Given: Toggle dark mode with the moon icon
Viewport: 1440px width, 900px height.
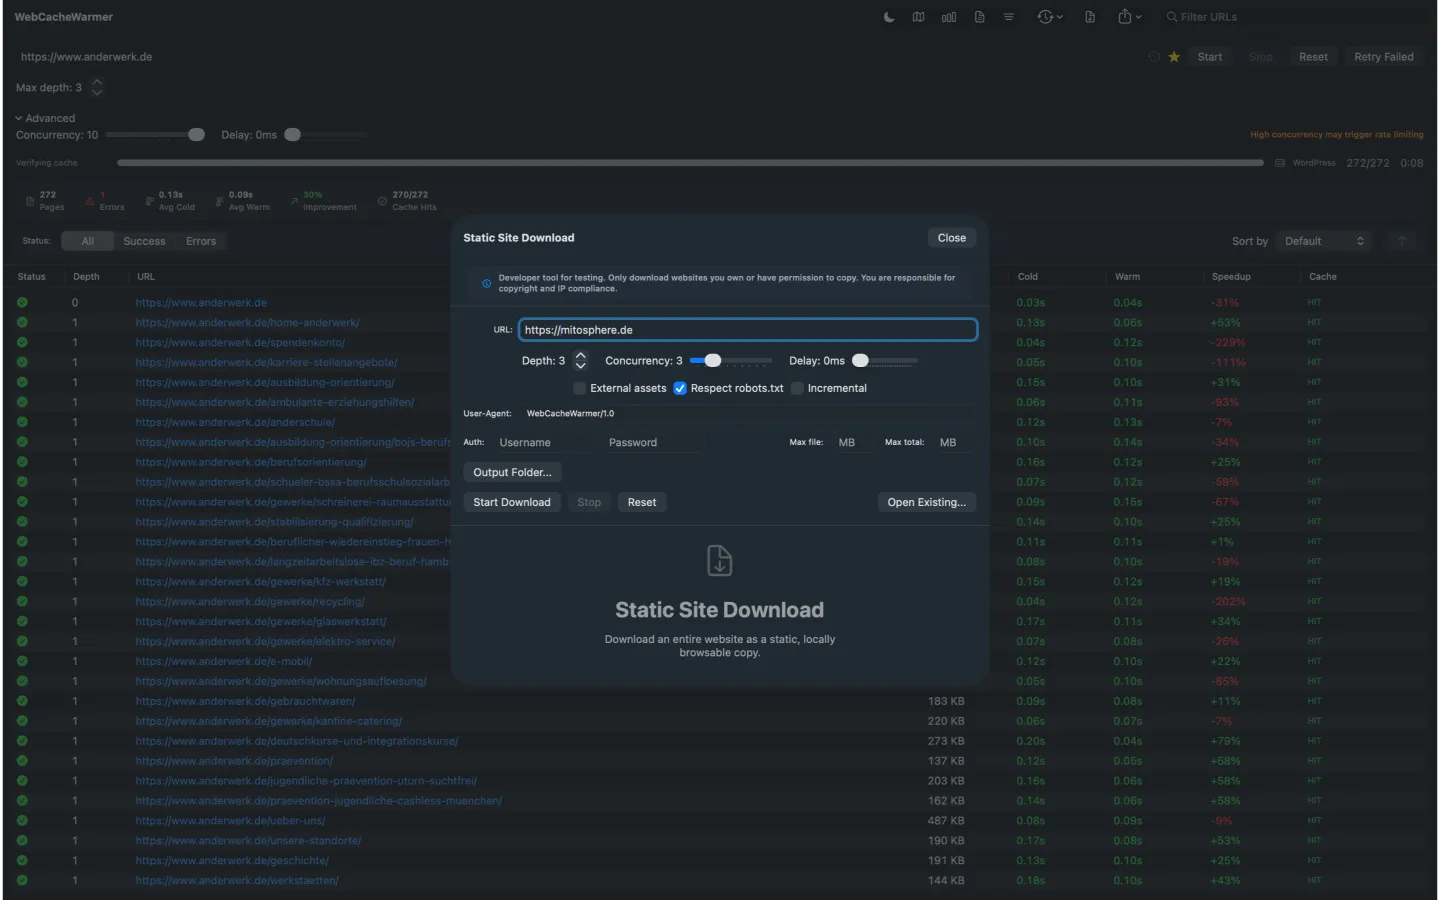Looking at the screenshot, I should pos(889,17).
